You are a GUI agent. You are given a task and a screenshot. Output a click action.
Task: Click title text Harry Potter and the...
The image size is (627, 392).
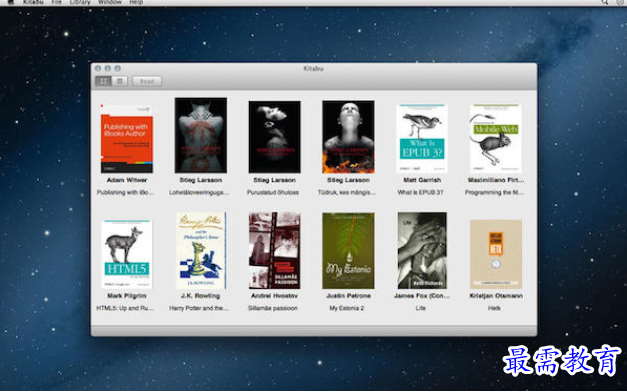[199, 308]
